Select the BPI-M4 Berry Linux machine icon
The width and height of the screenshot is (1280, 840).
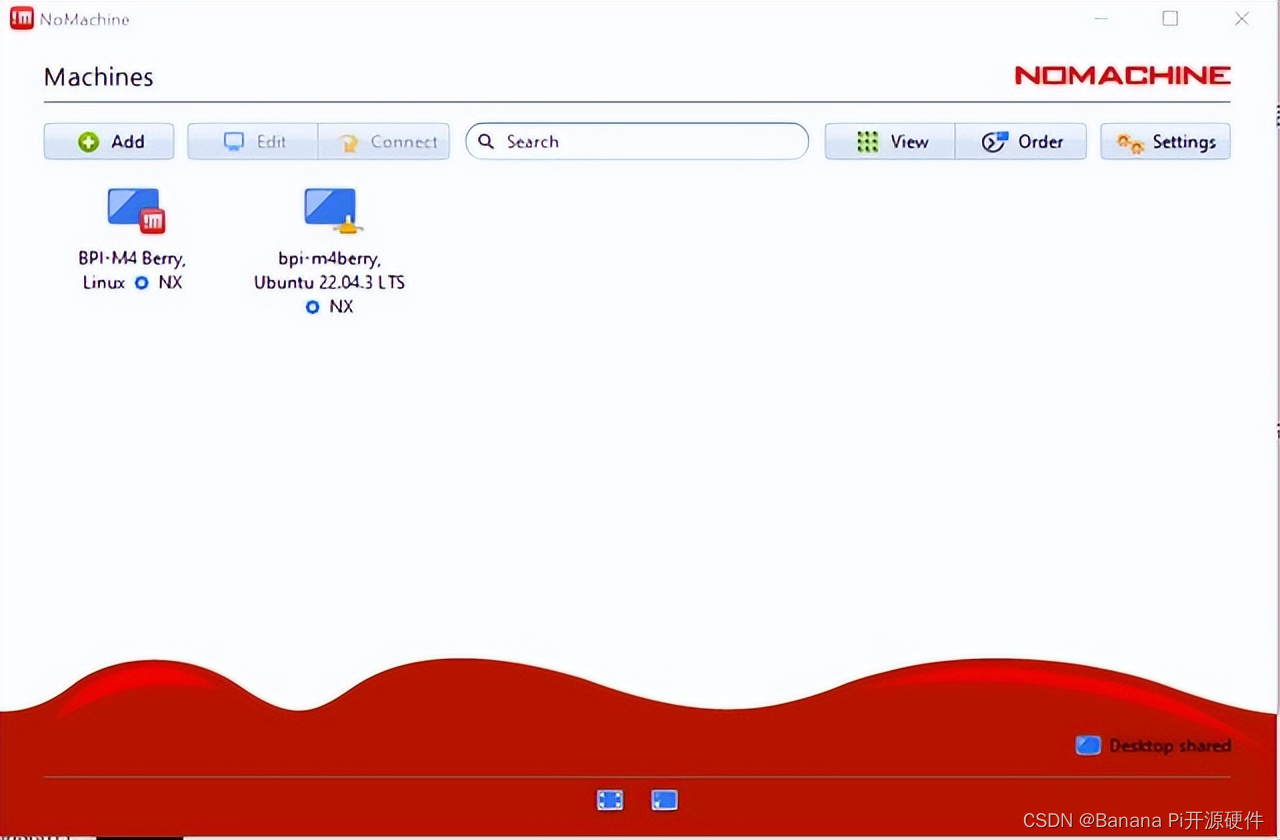136,210
